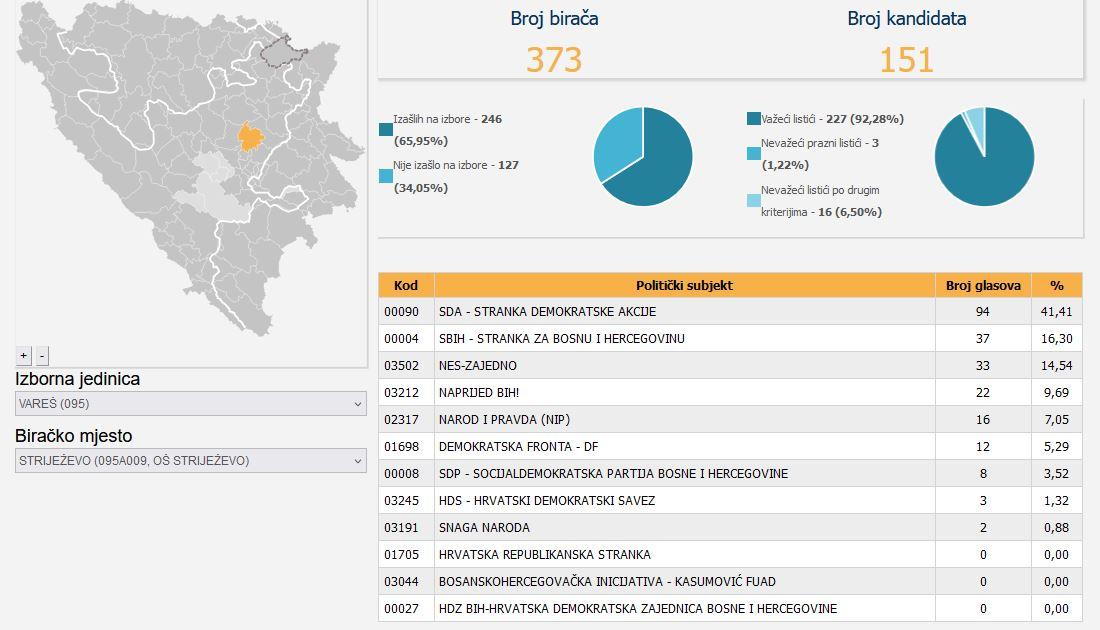Click the ballot validity pie chart
The width and height of the screenshot is (1100, 630).
coord(984,156)
